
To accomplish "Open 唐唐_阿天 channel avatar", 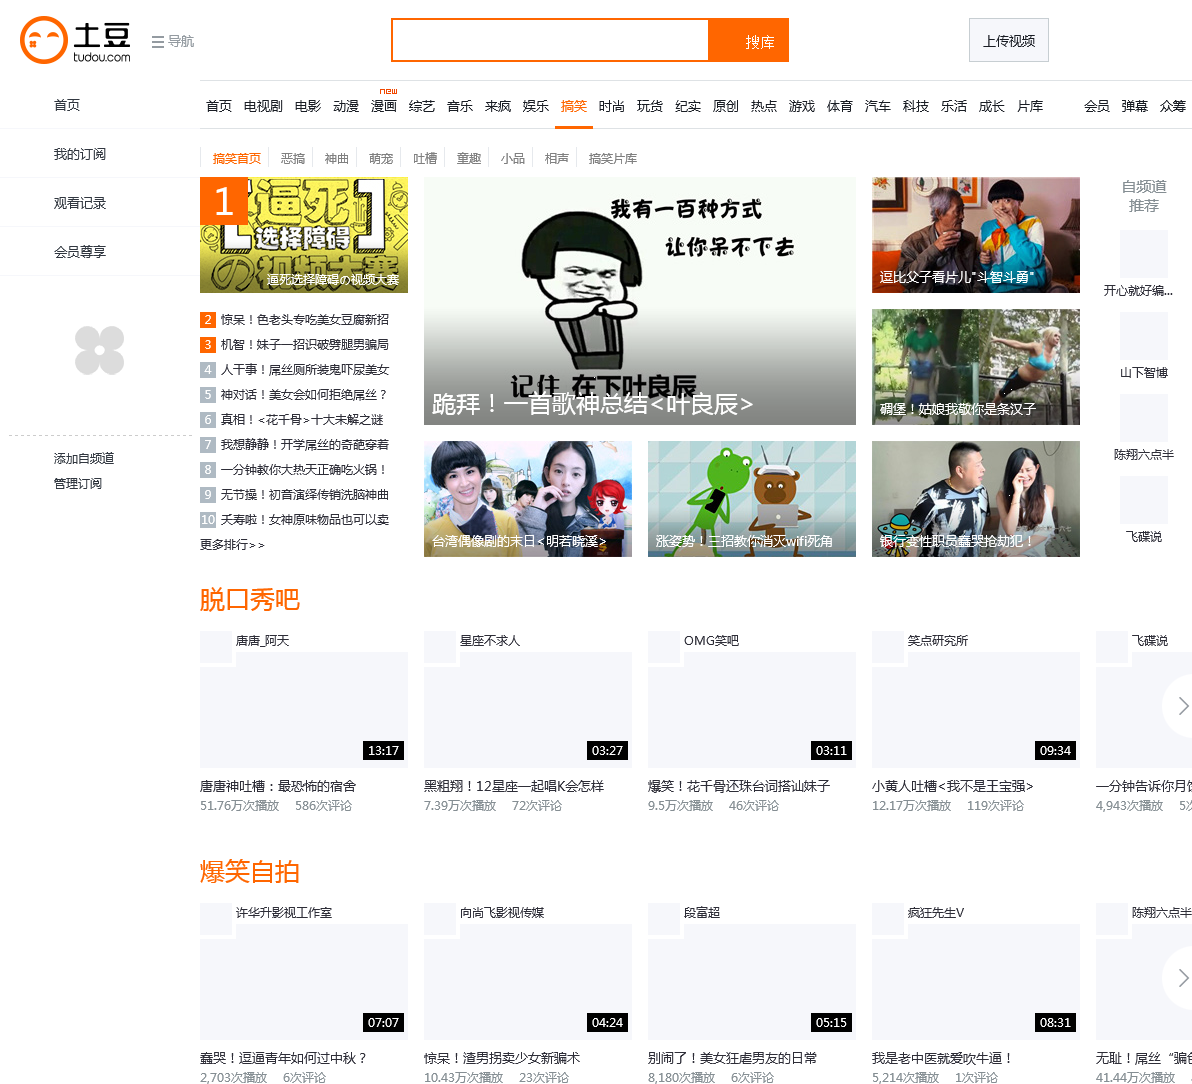I will [x=216, y=647].
